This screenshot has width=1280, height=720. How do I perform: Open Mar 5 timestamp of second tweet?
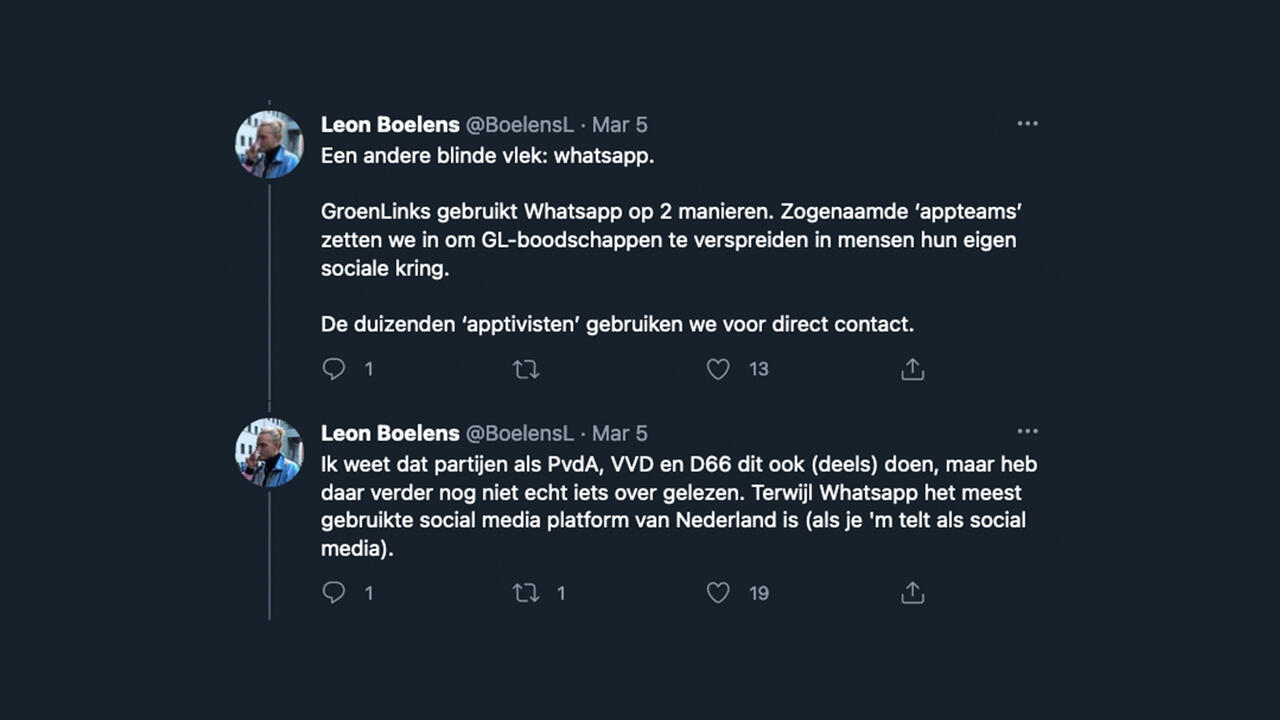pyautogui.click(x=620, y=433)
